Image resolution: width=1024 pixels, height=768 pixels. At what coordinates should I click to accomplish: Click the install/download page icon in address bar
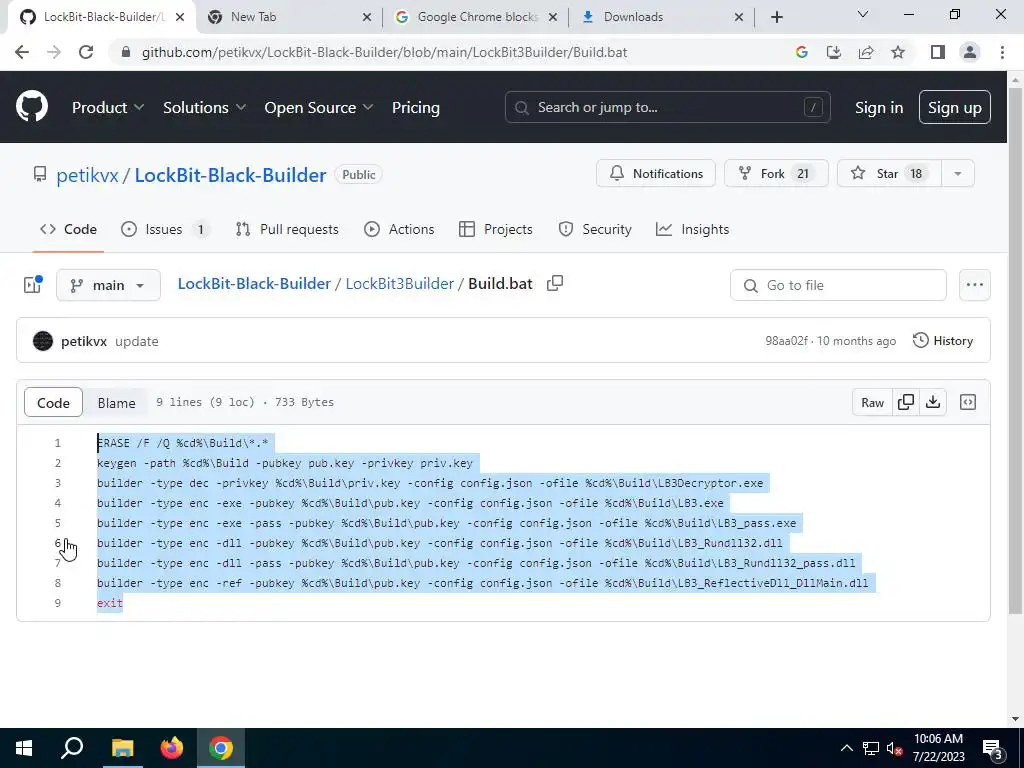834,52
